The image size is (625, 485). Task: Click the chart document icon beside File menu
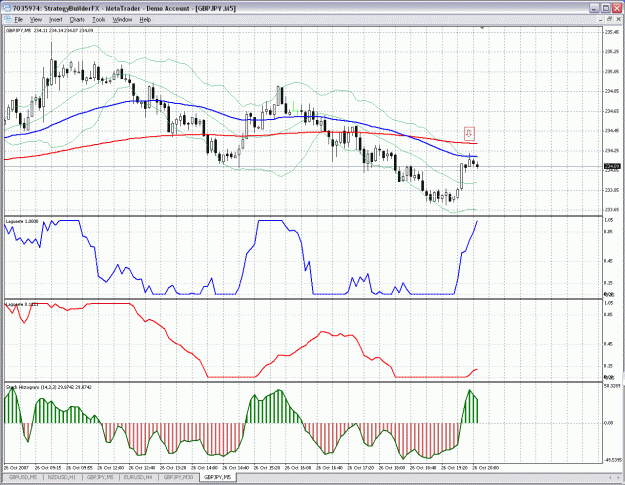(7, 20)
